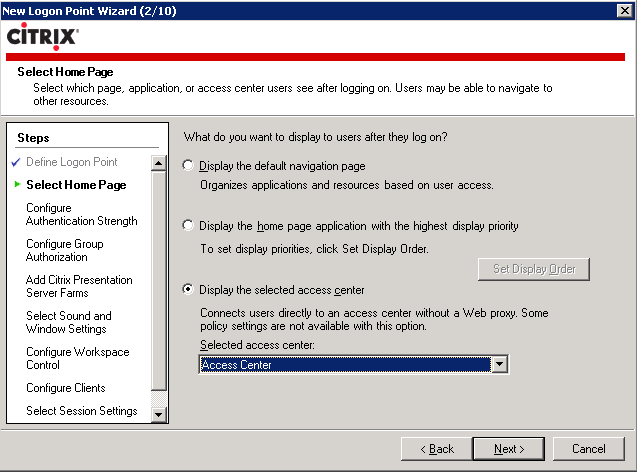Click 'Select Session Settings' step
Viewport: 637px width, 472px height.
pos(82,411)
